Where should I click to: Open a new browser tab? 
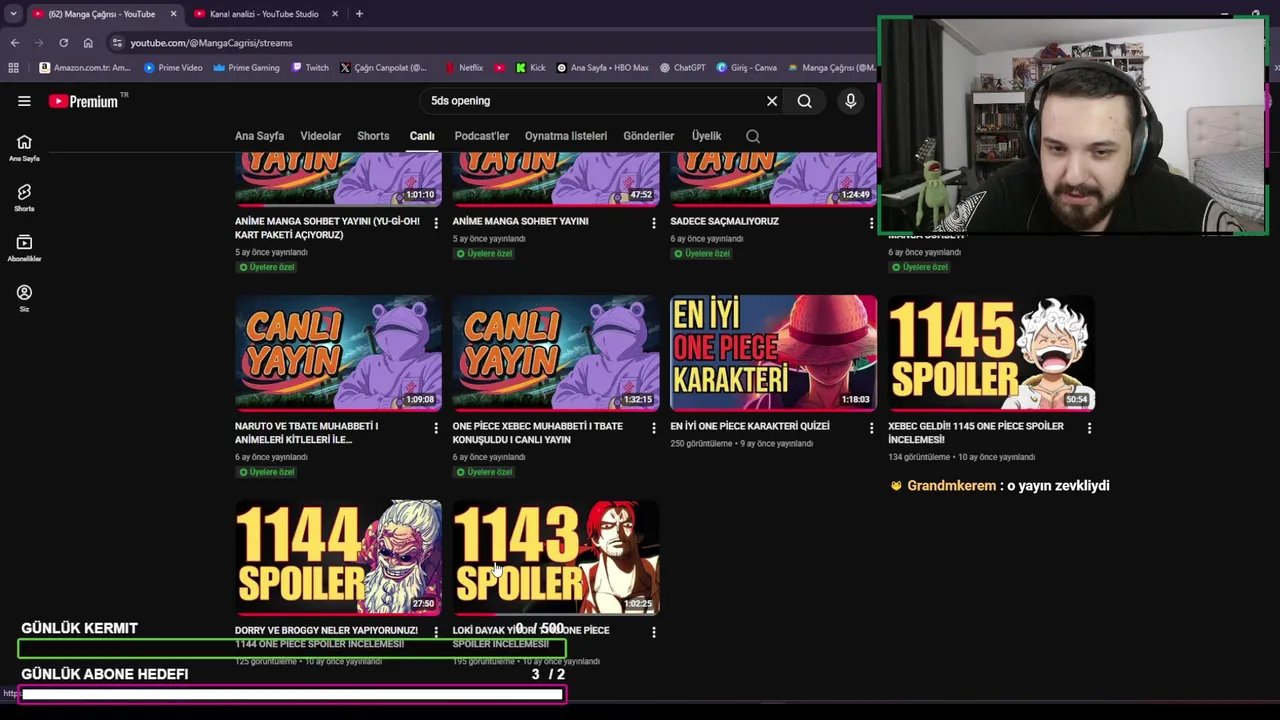[359, 14]
